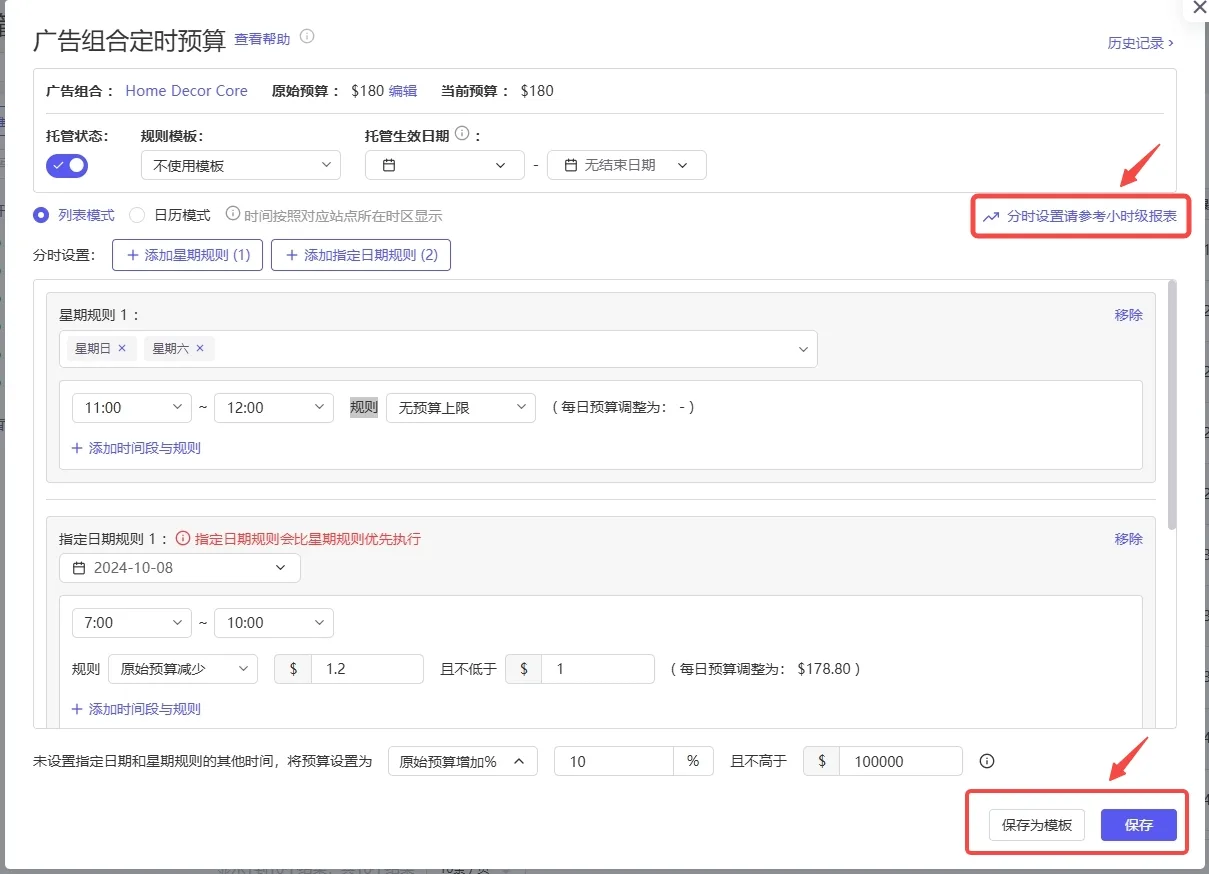Open the 托管生效日期 start date picker

[445, 165]
